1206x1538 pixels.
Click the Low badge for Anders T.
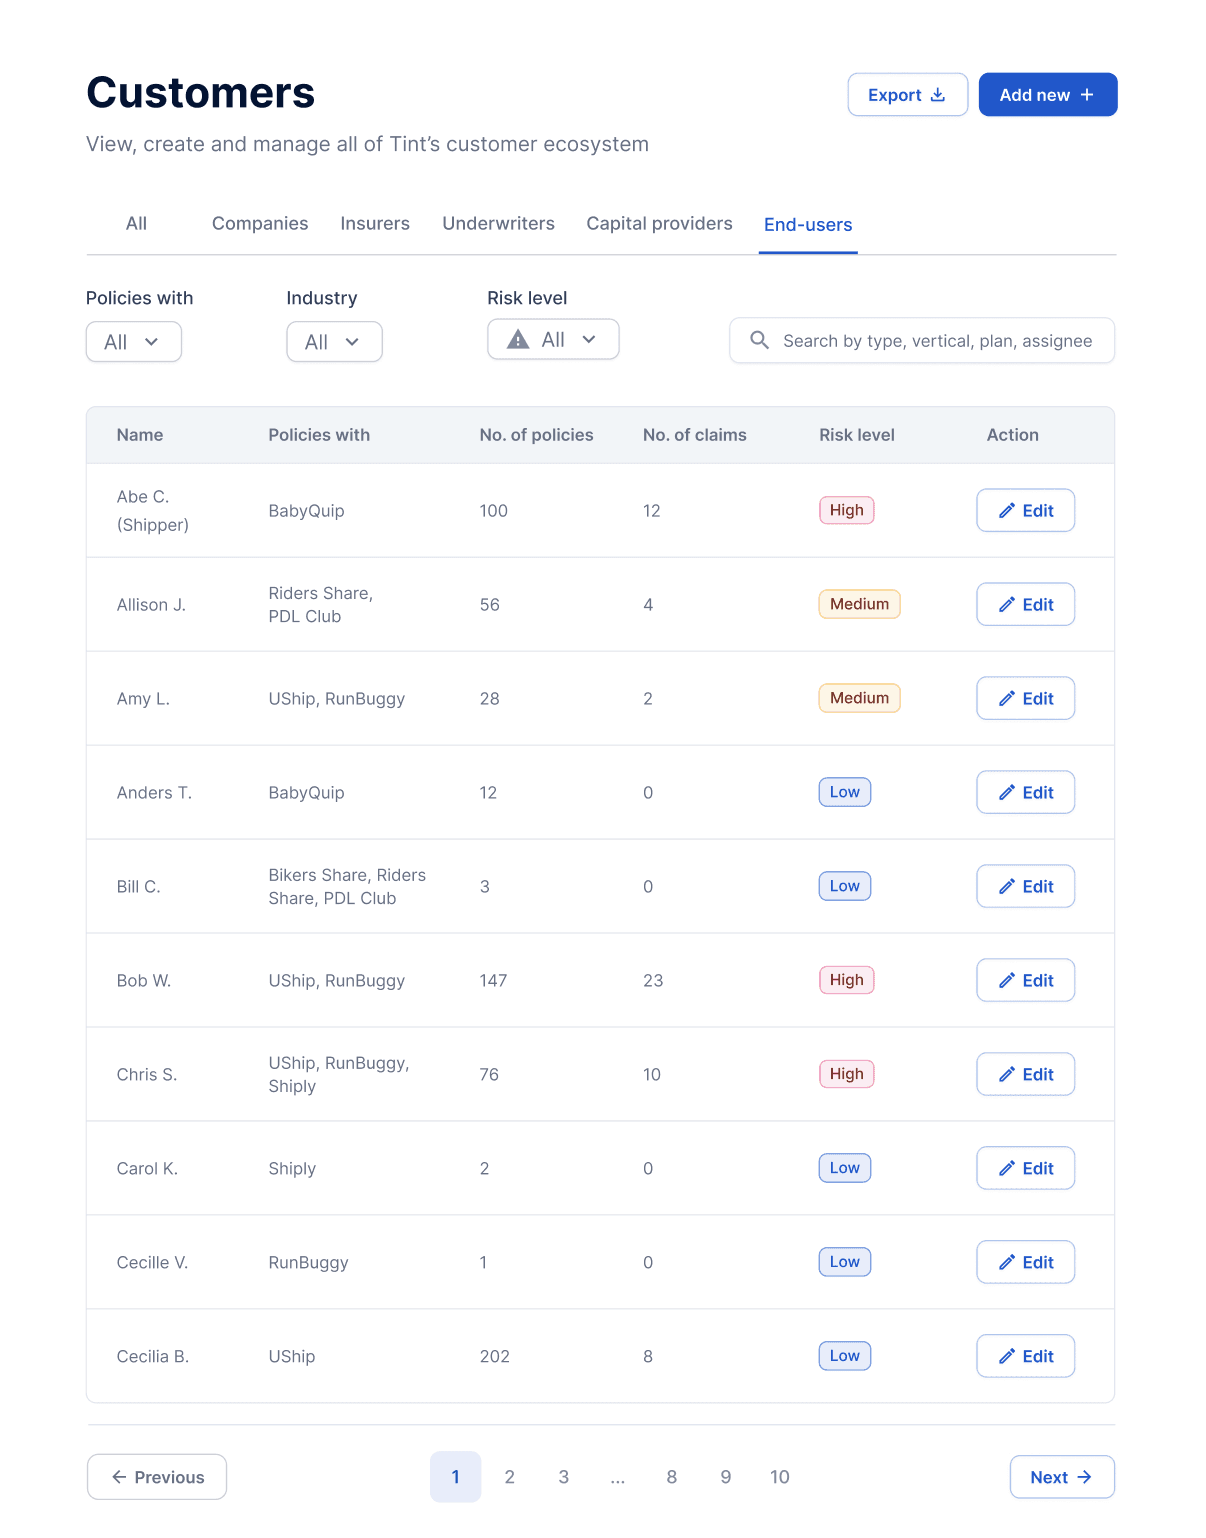(845, 792)
